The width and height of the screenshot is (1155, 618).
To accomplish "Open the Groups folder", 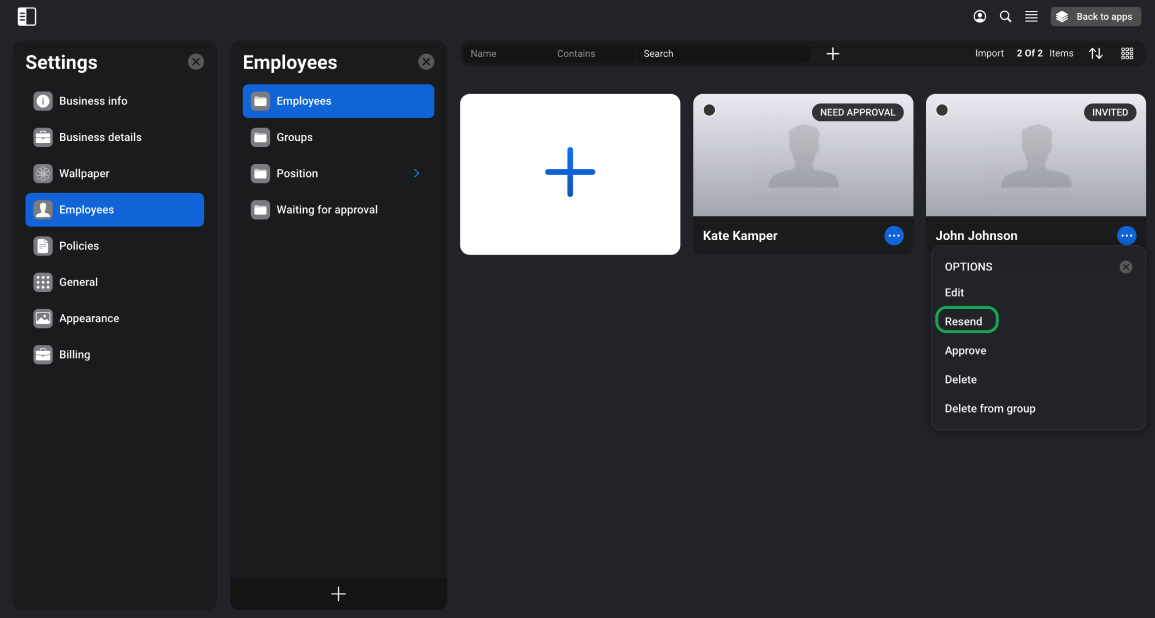I will coord(339,137).
